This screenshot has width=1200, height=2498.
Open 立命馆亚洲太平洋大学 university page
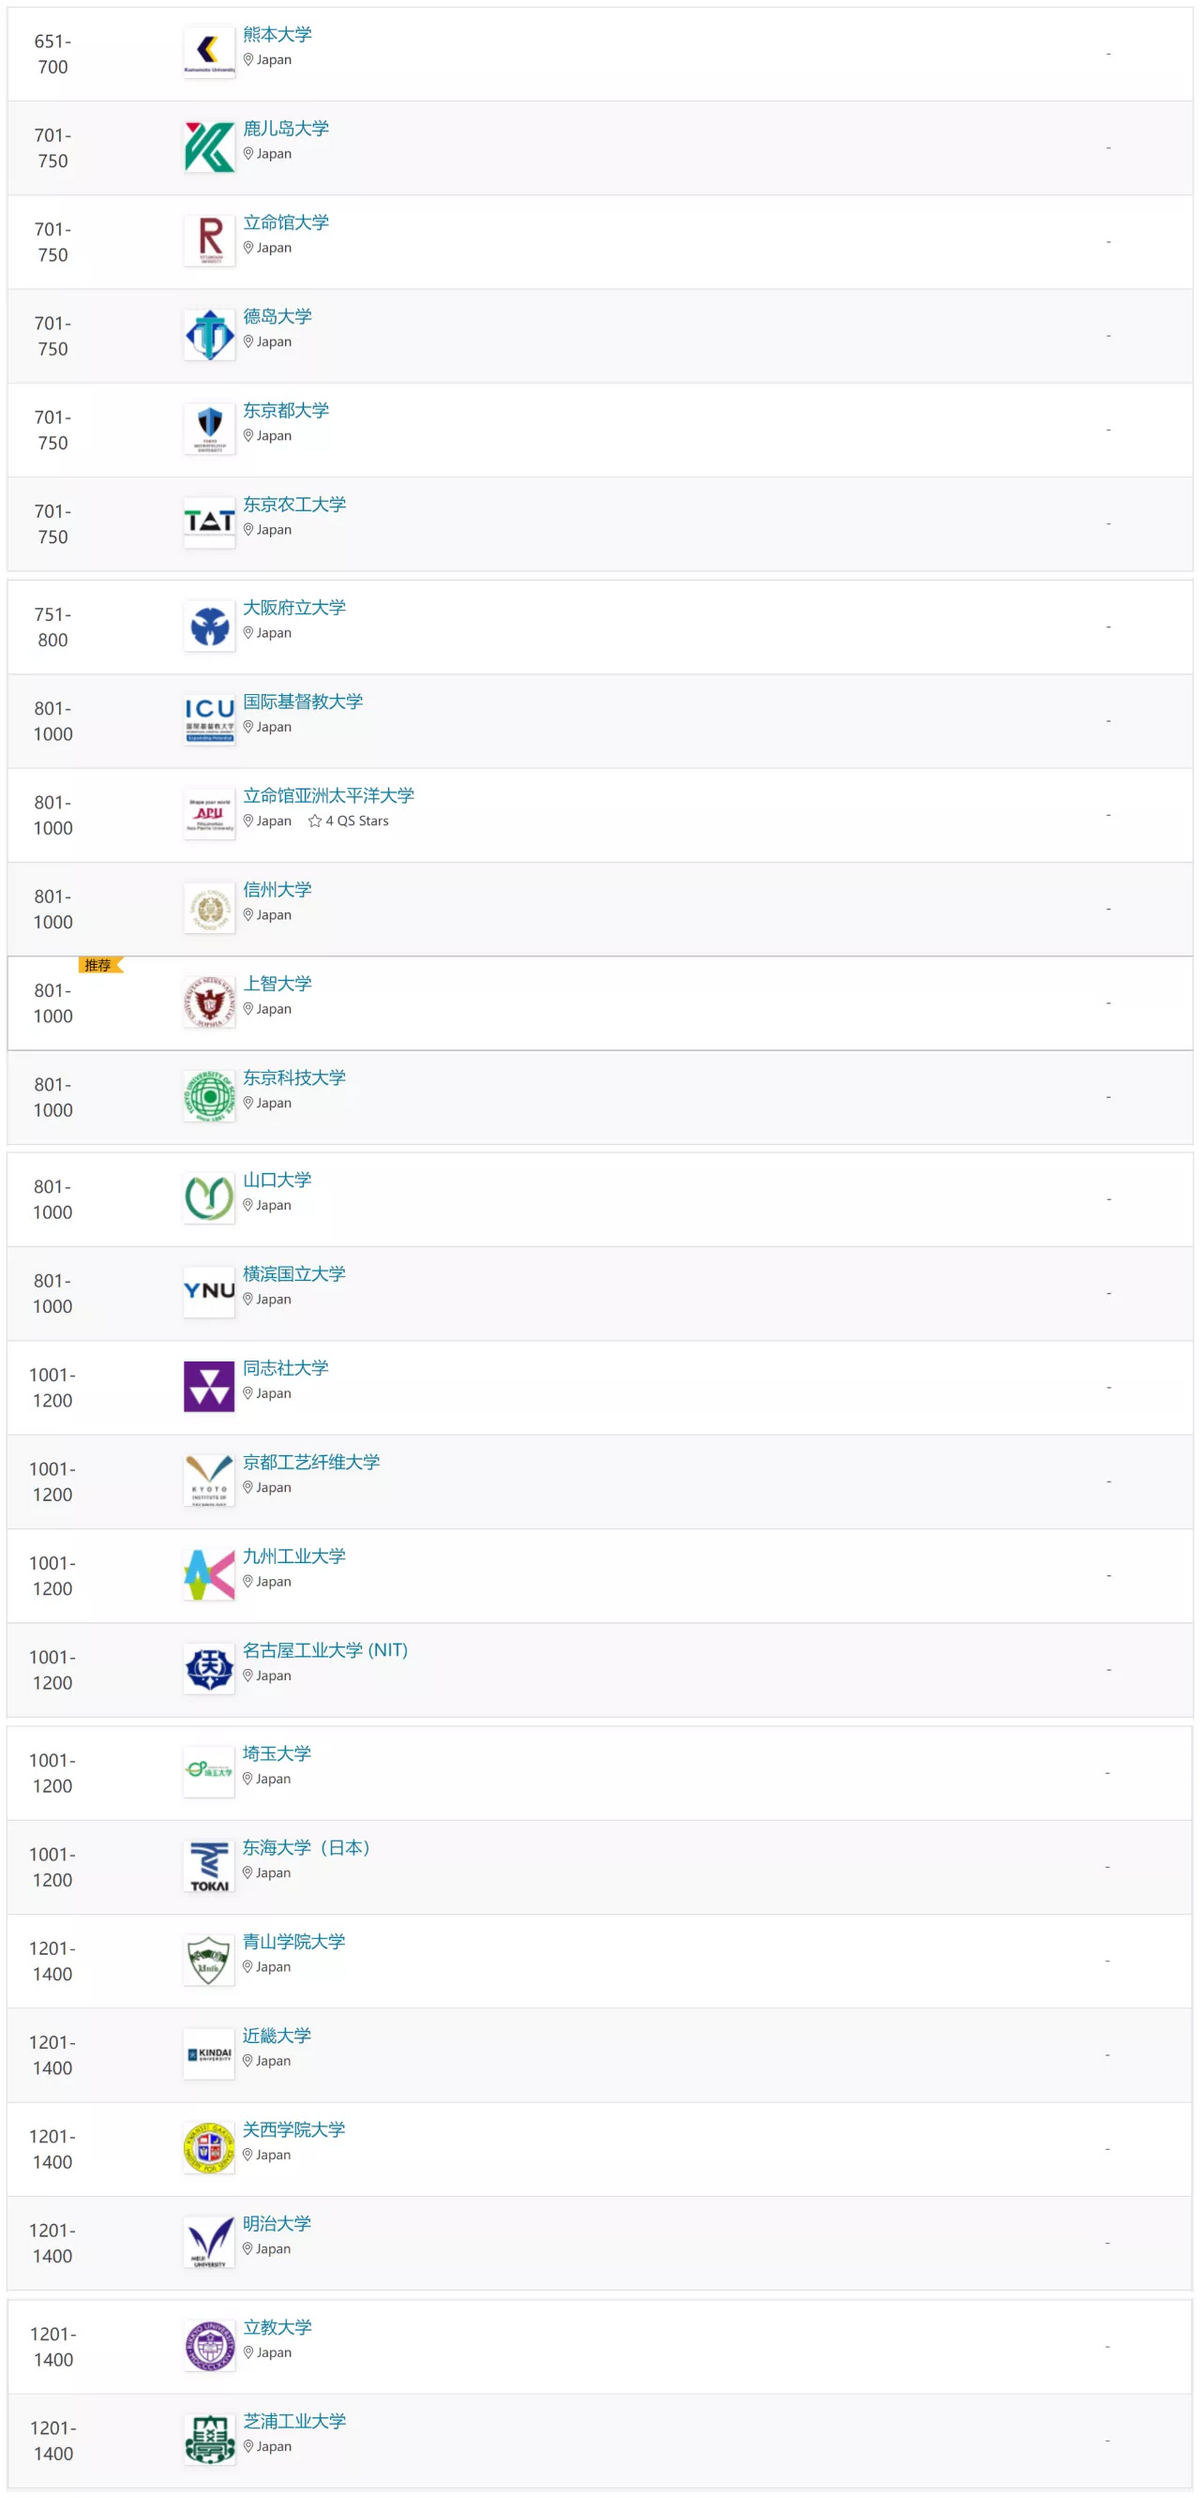point(328,795)
